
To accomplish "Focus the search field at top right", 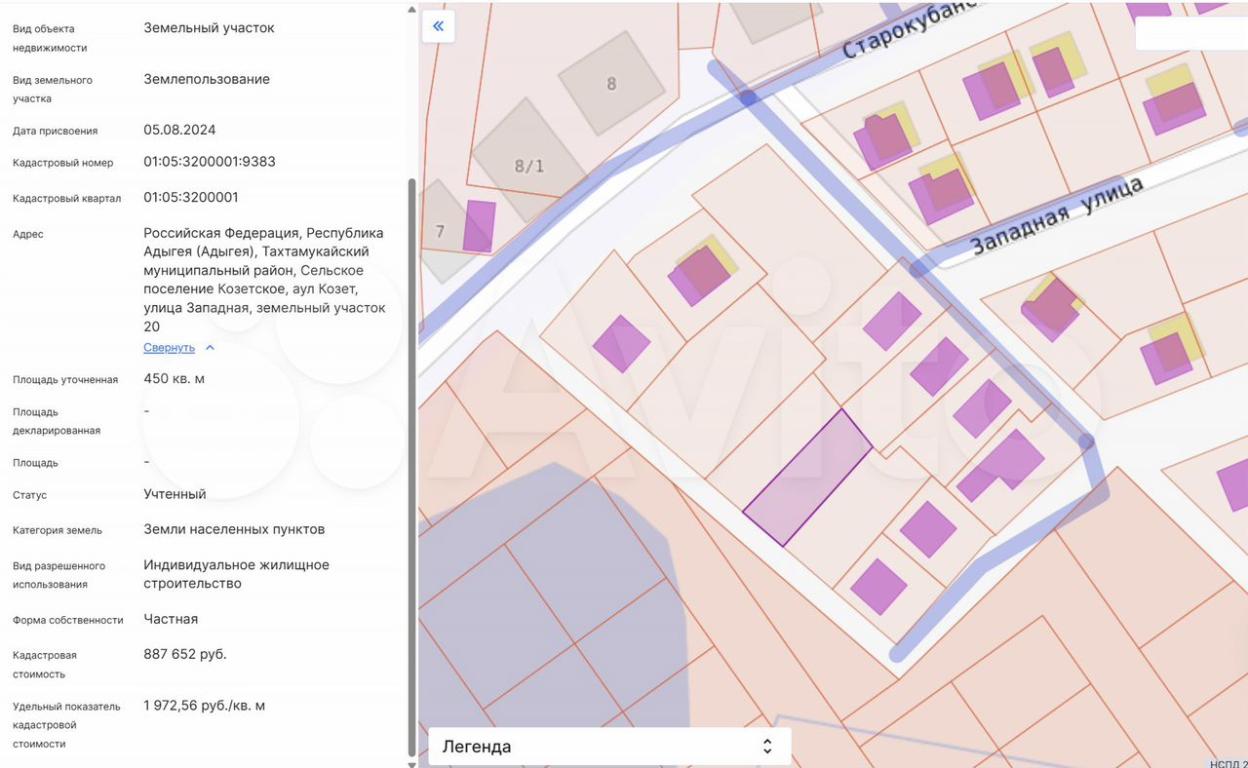I will 1190,33.
